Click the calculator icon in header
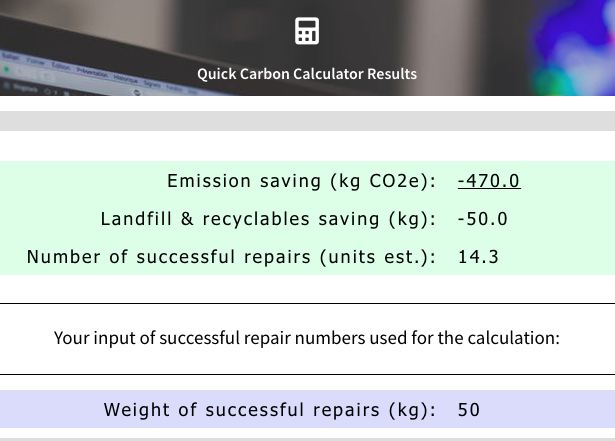Image resolution: width=615 pixels, height=441 pixels. [307, 31]
